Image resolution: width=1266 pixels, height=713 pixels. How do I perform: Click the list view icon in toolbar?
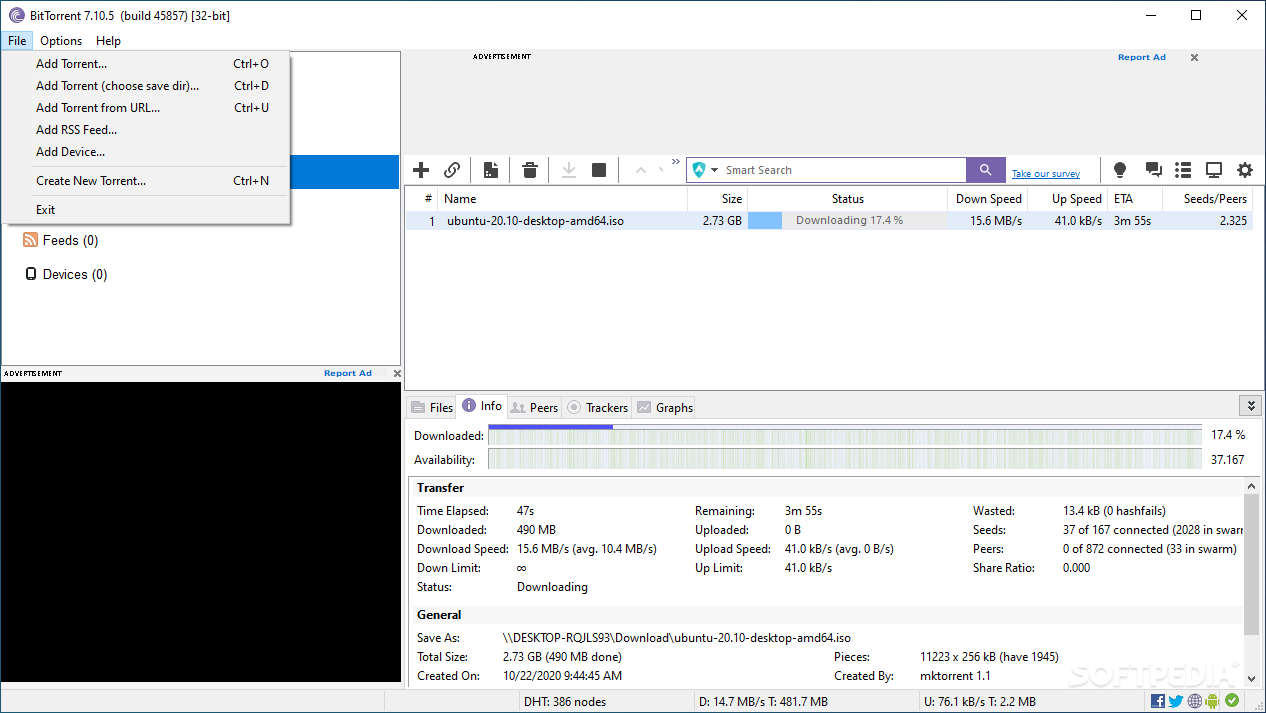tap(1183, 170)
